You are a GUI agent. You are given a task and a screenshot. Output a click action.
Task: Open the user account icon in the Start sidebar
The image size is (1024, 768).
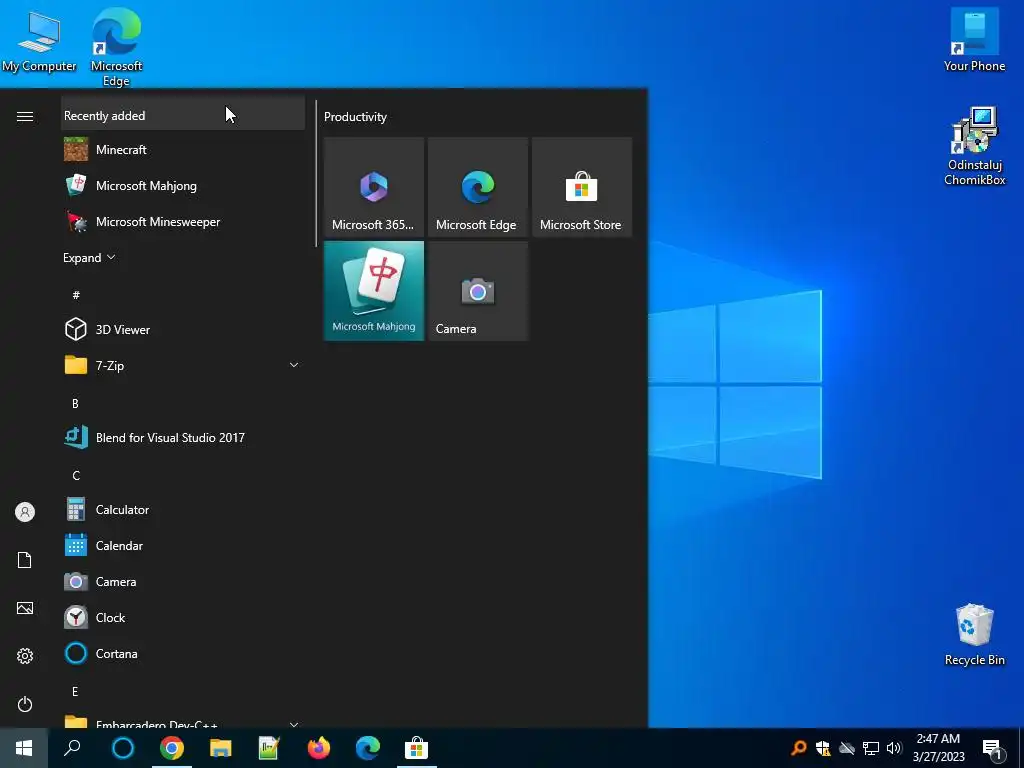click(x=25, y=512)
